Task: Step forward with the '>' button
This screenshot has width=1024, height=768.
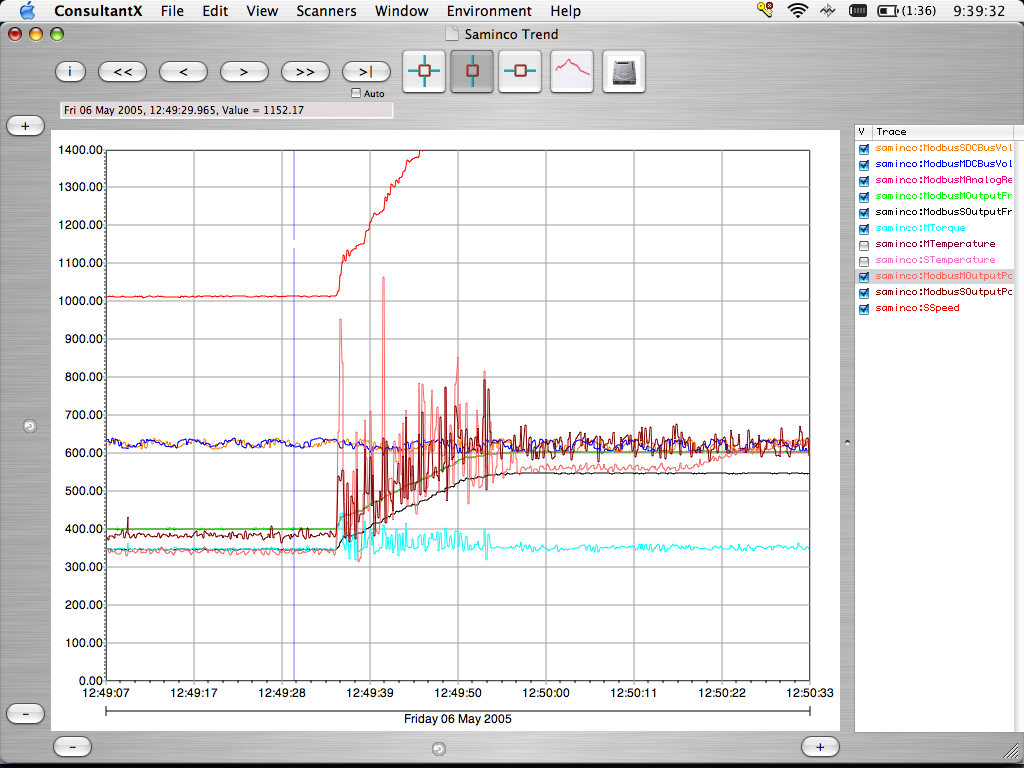Action: (x=245, y=71)
